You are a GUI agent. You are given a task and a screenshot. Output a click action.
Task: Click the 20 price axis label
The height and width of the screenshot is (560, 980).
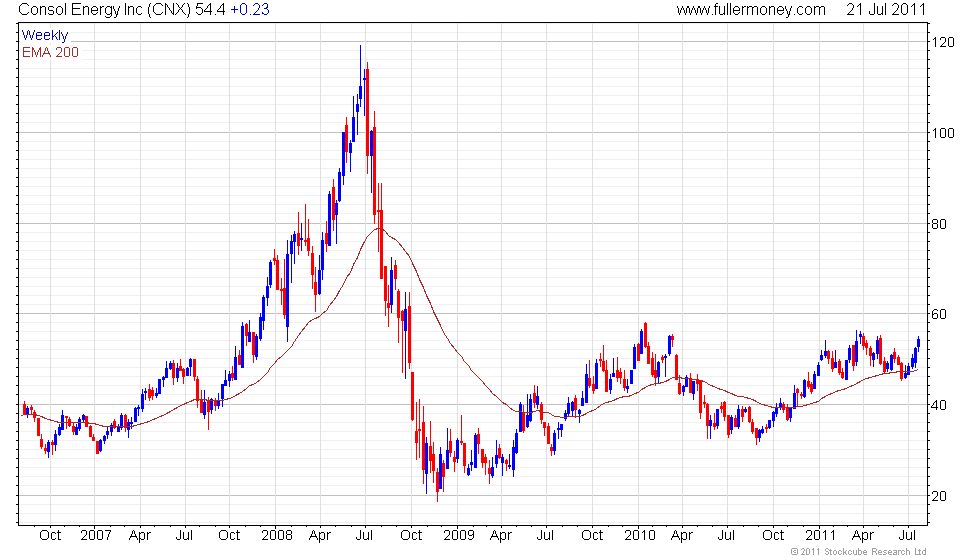(939, 496)
